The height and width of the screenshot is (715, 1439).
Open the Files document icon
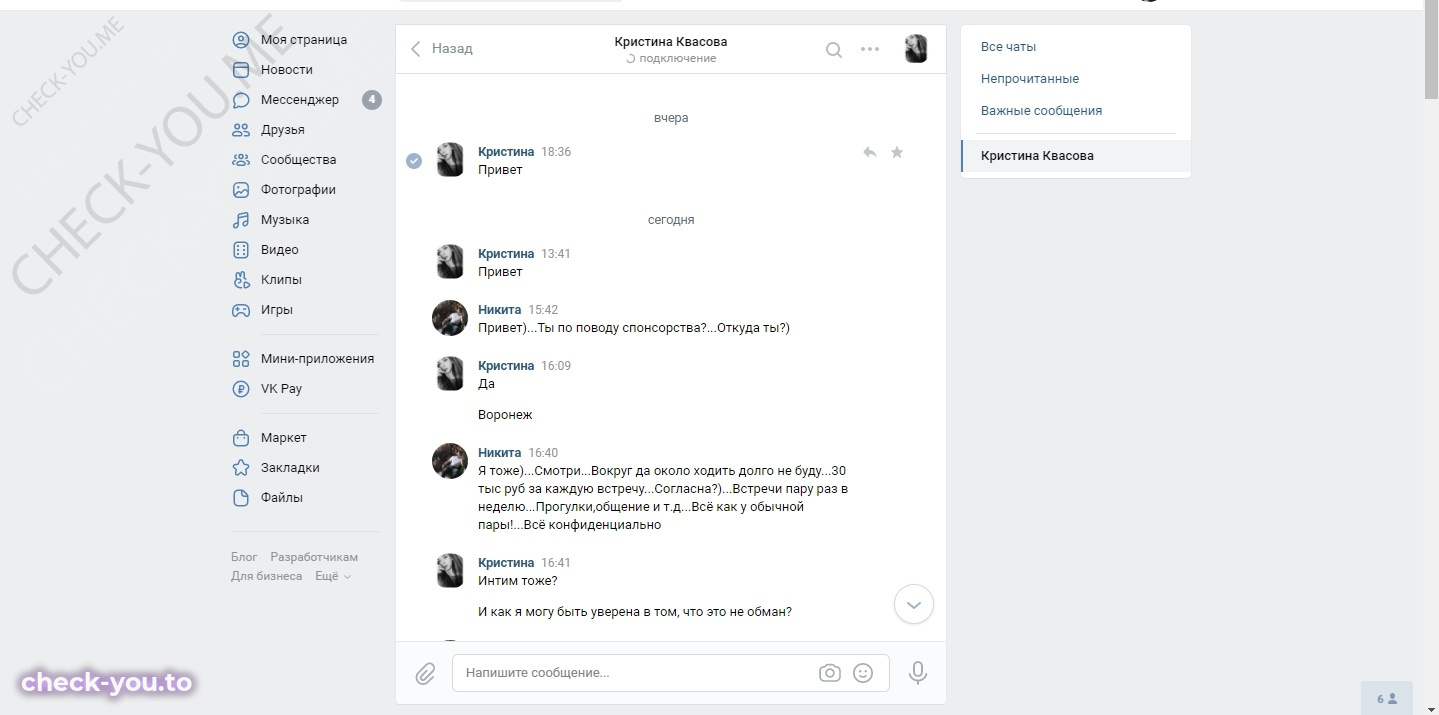241,498
